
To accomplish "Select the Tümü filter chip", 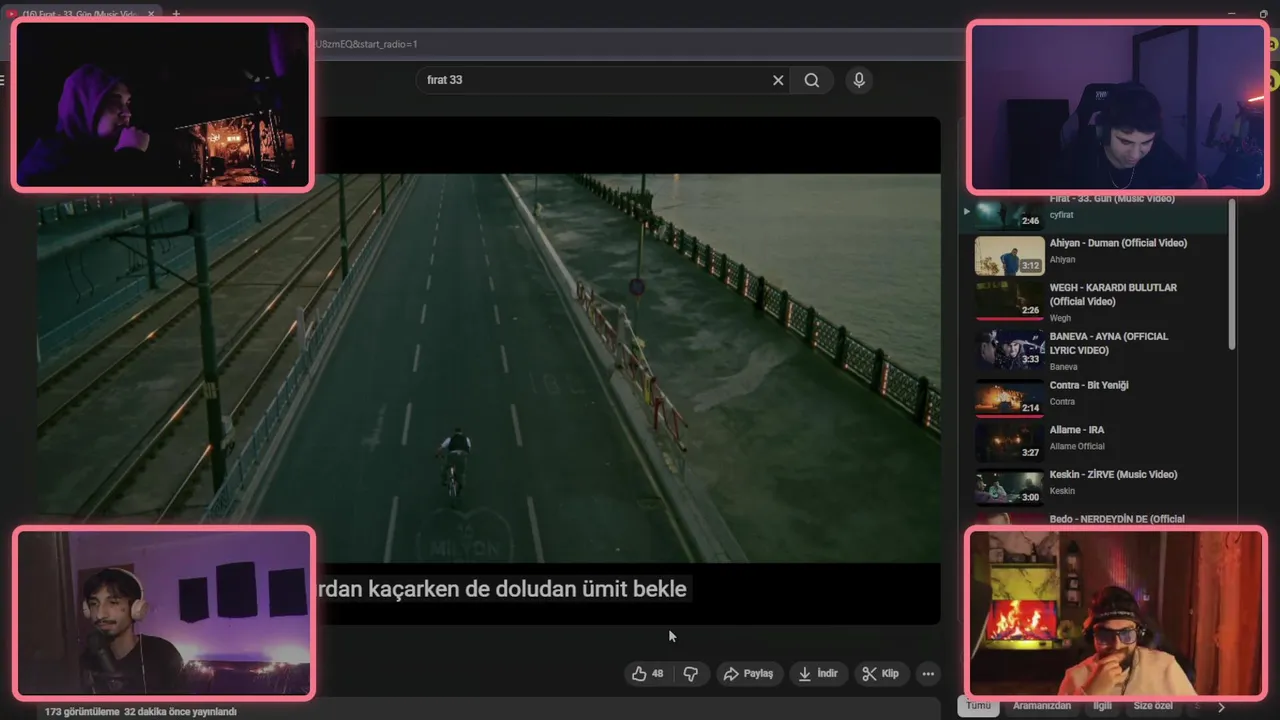I will click(978, 706).
